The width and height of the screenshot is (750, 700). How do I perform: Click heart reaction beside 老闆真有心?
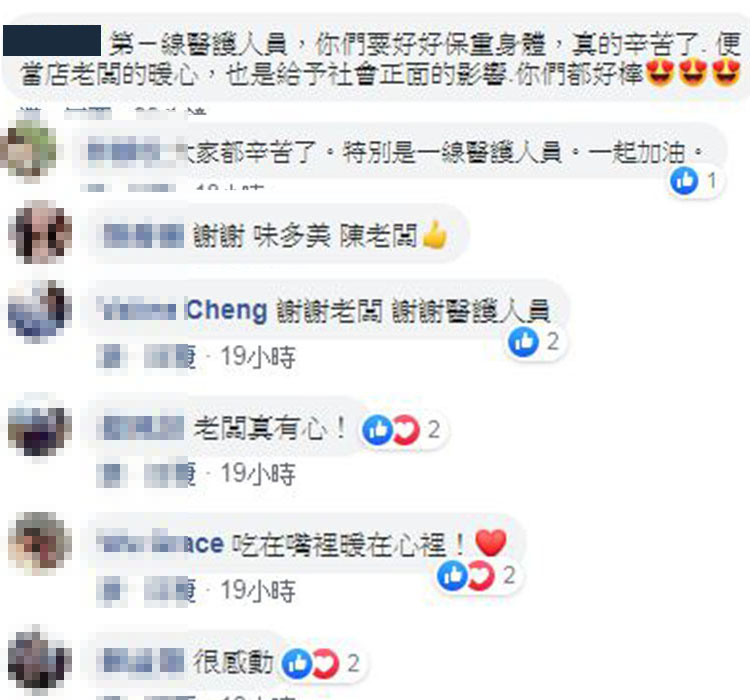coord(406,430)
